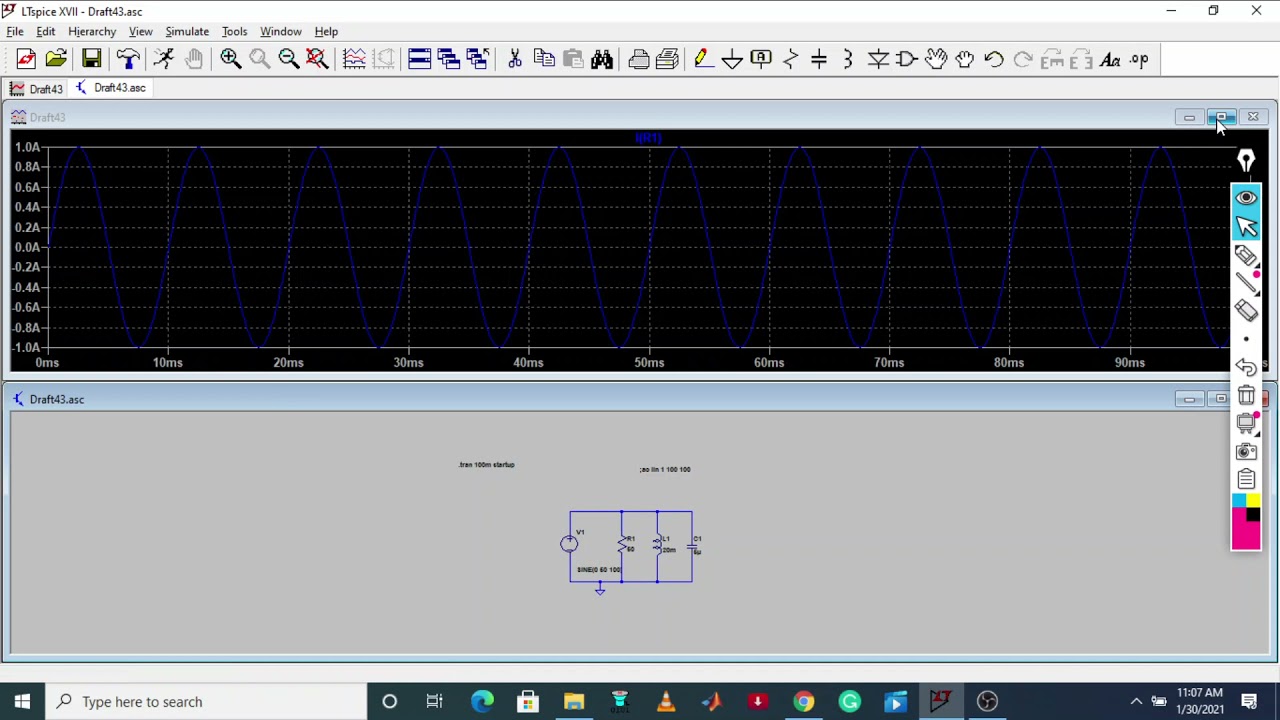The image size is (1280, 720).
Task: Save the schematic with floppy icon
Action: (91, 60)
